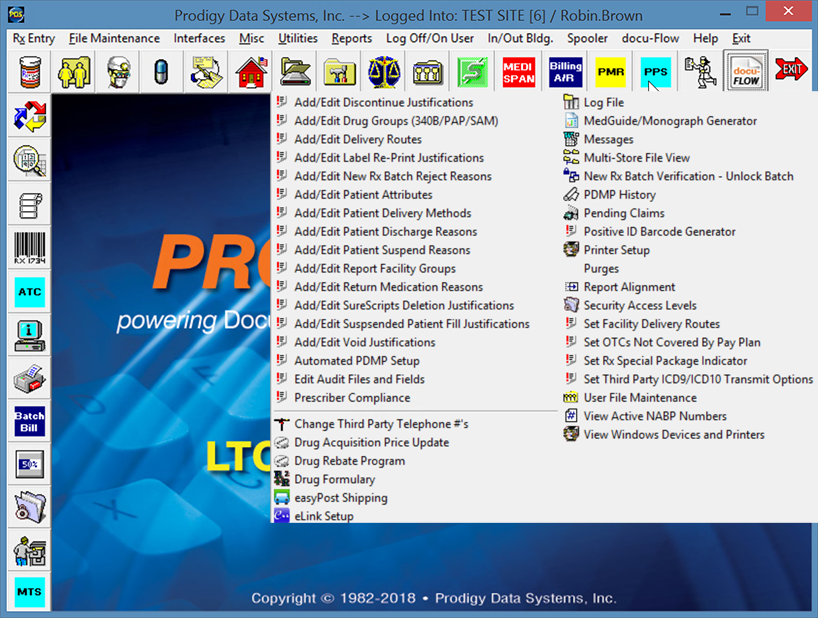Open the Billing A/R toolbar icon
Image resolution: width=818 pixels, height=618 pixels.
565,72
